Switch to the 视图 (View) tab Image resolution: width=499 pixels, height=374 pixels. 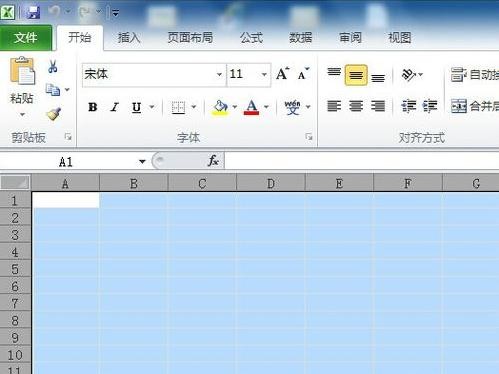tap(399, 38)
